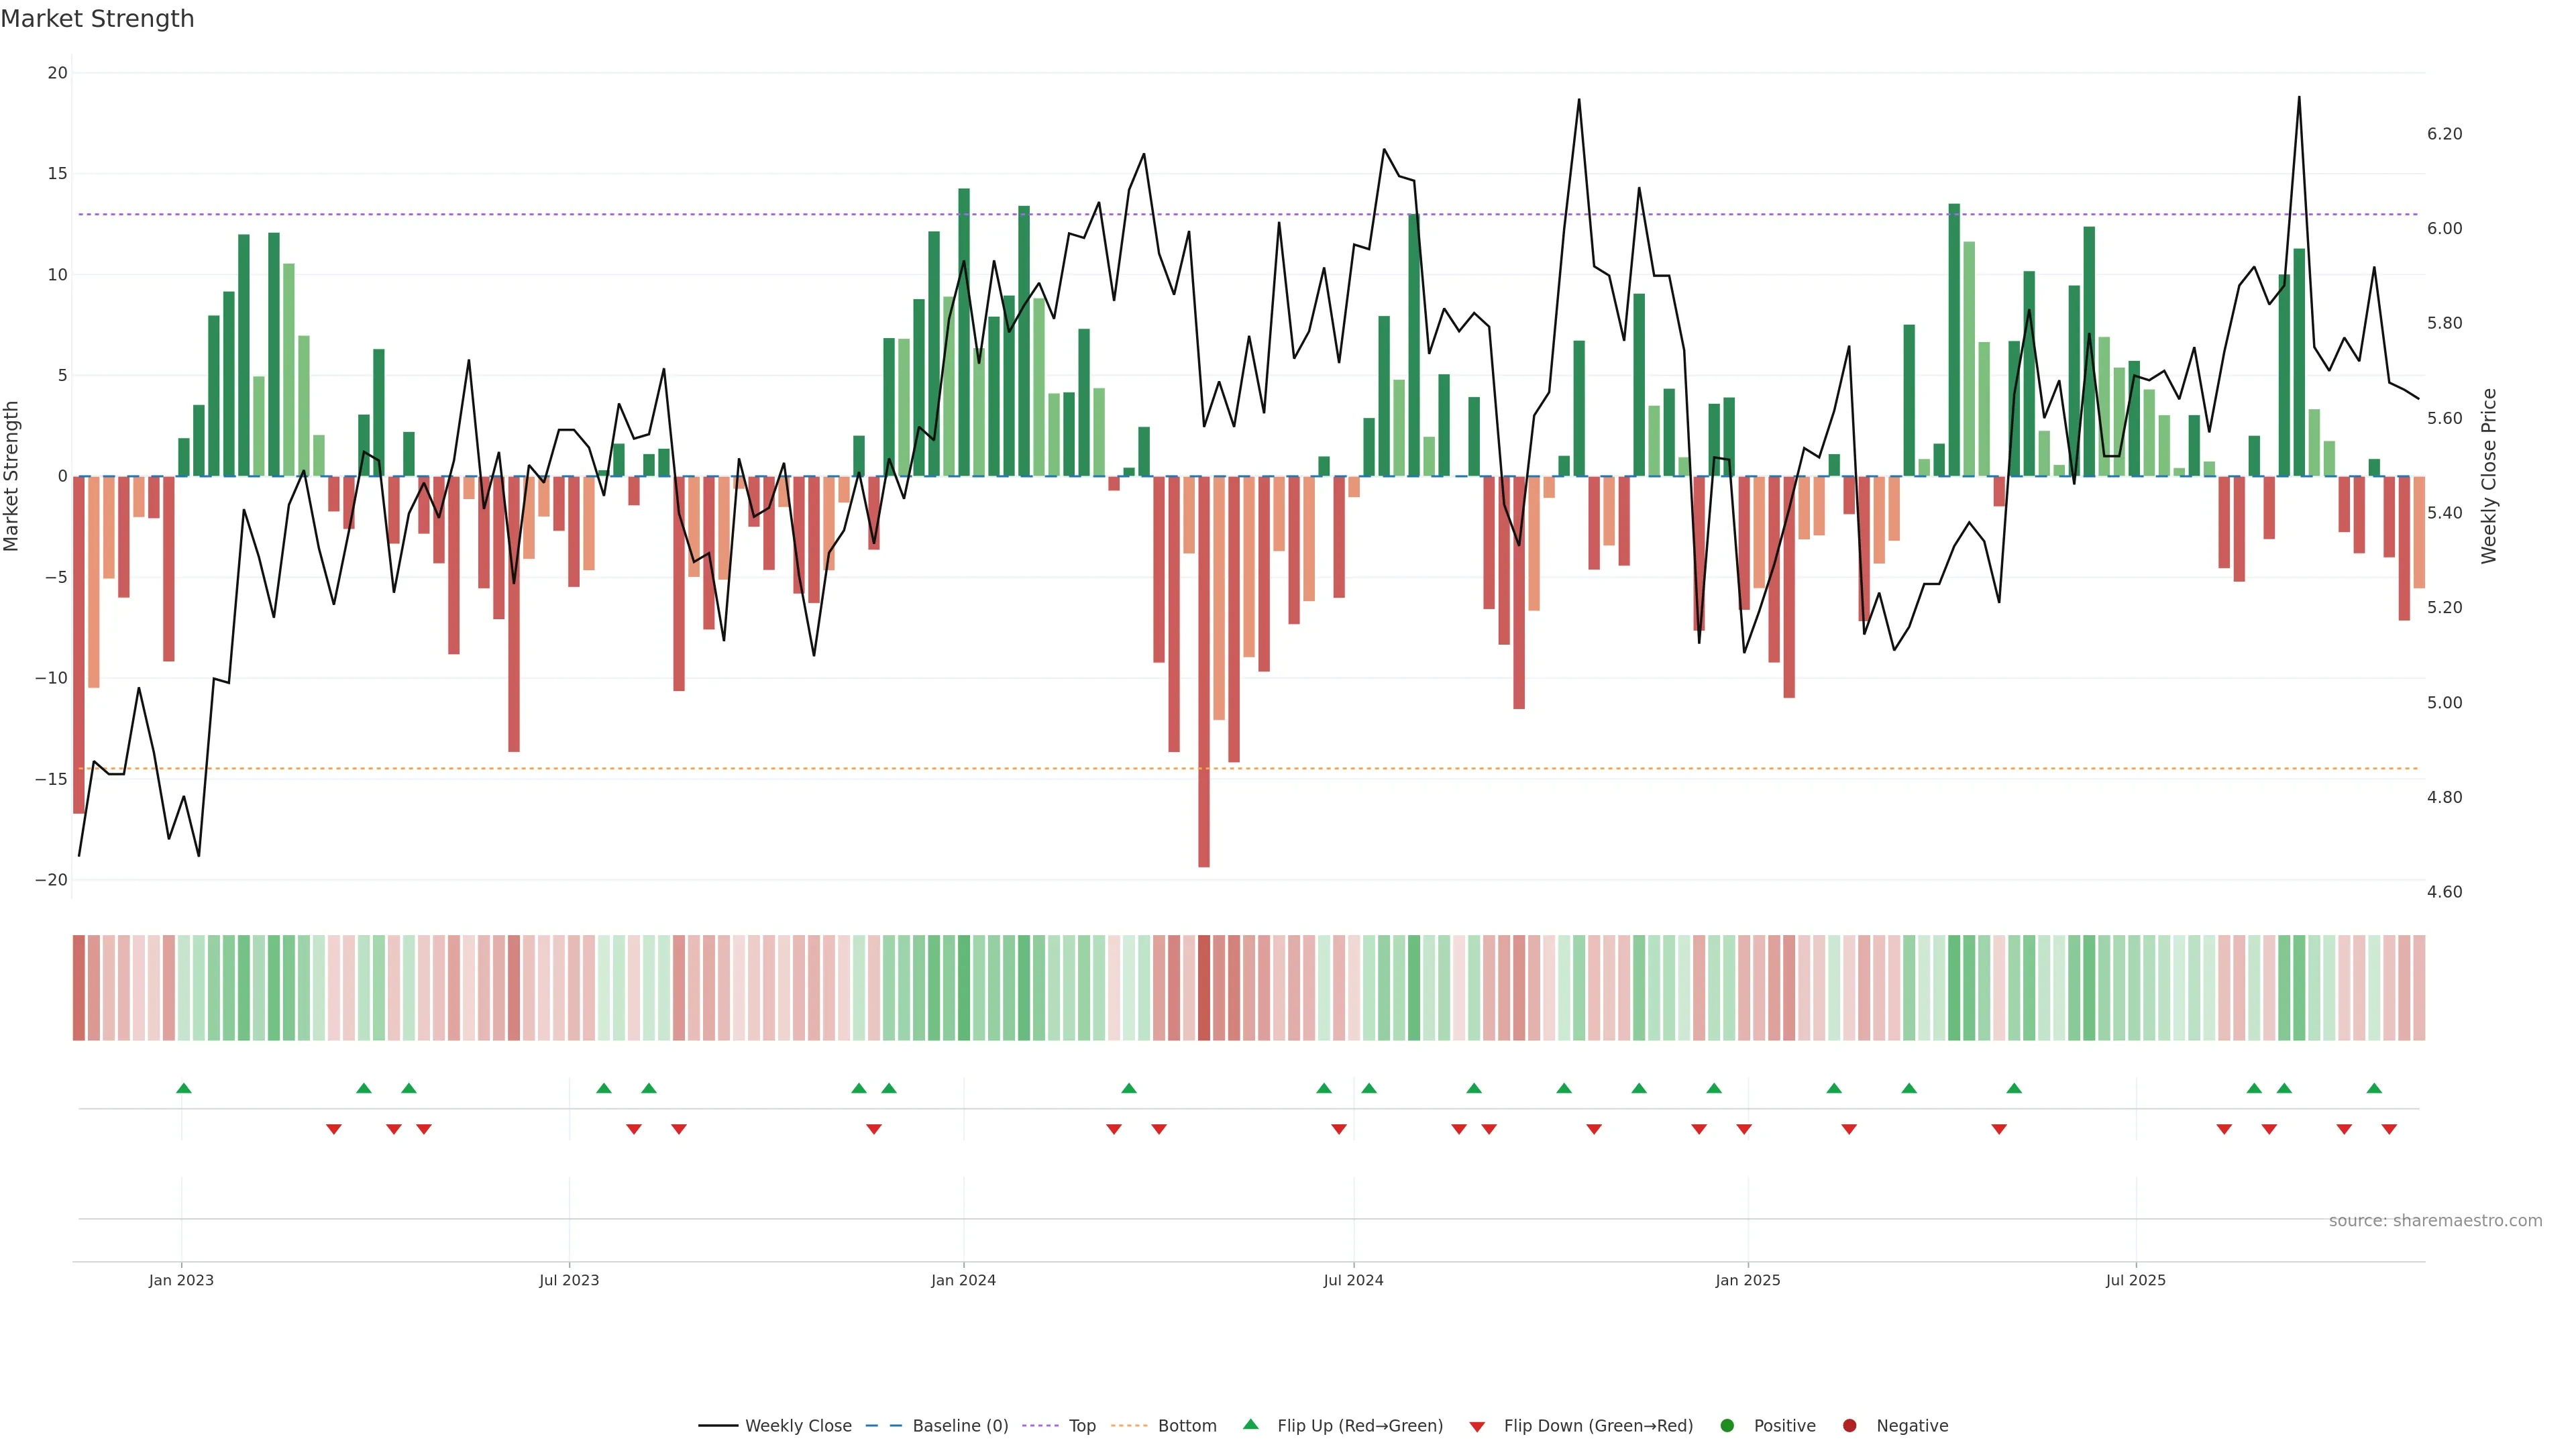Click the last red flip-down marker on right
2576x1449 pixels.
point(2389,1129)
